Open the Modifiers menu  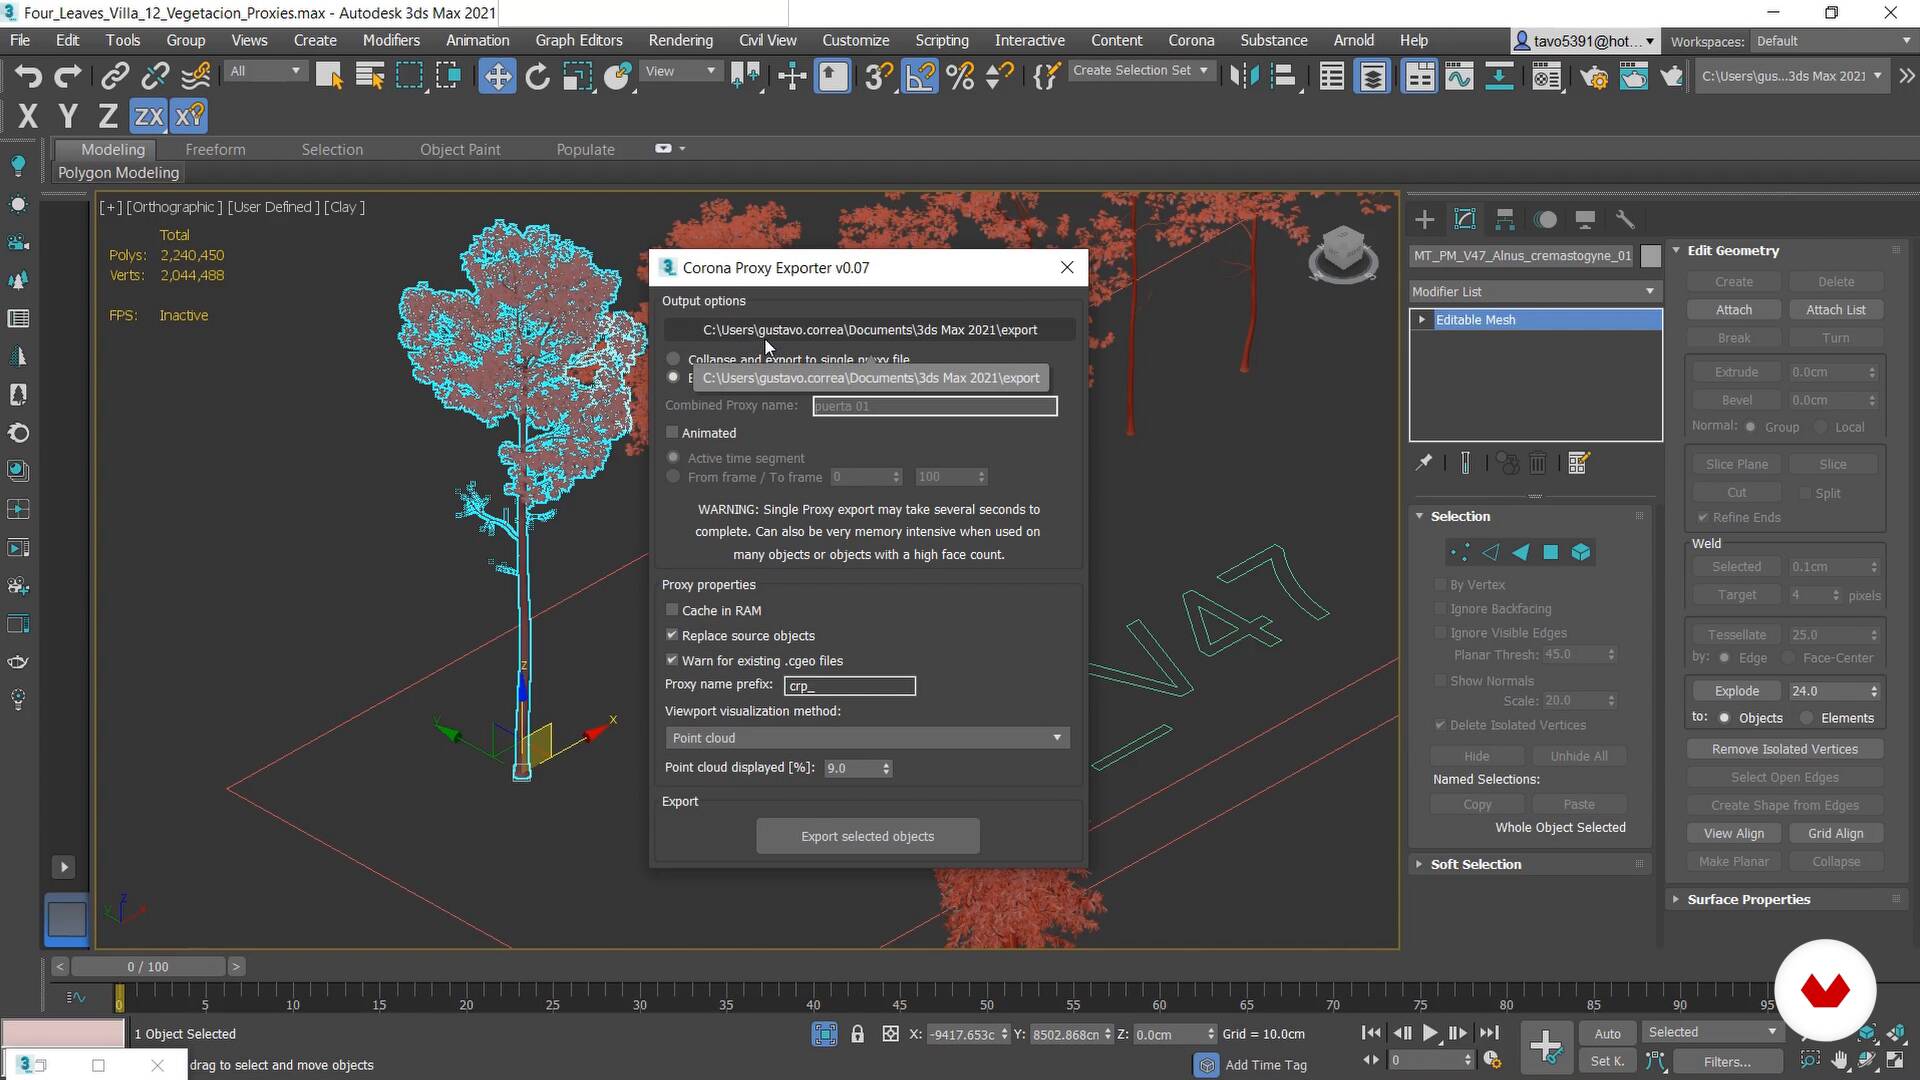tap(391, 40)
